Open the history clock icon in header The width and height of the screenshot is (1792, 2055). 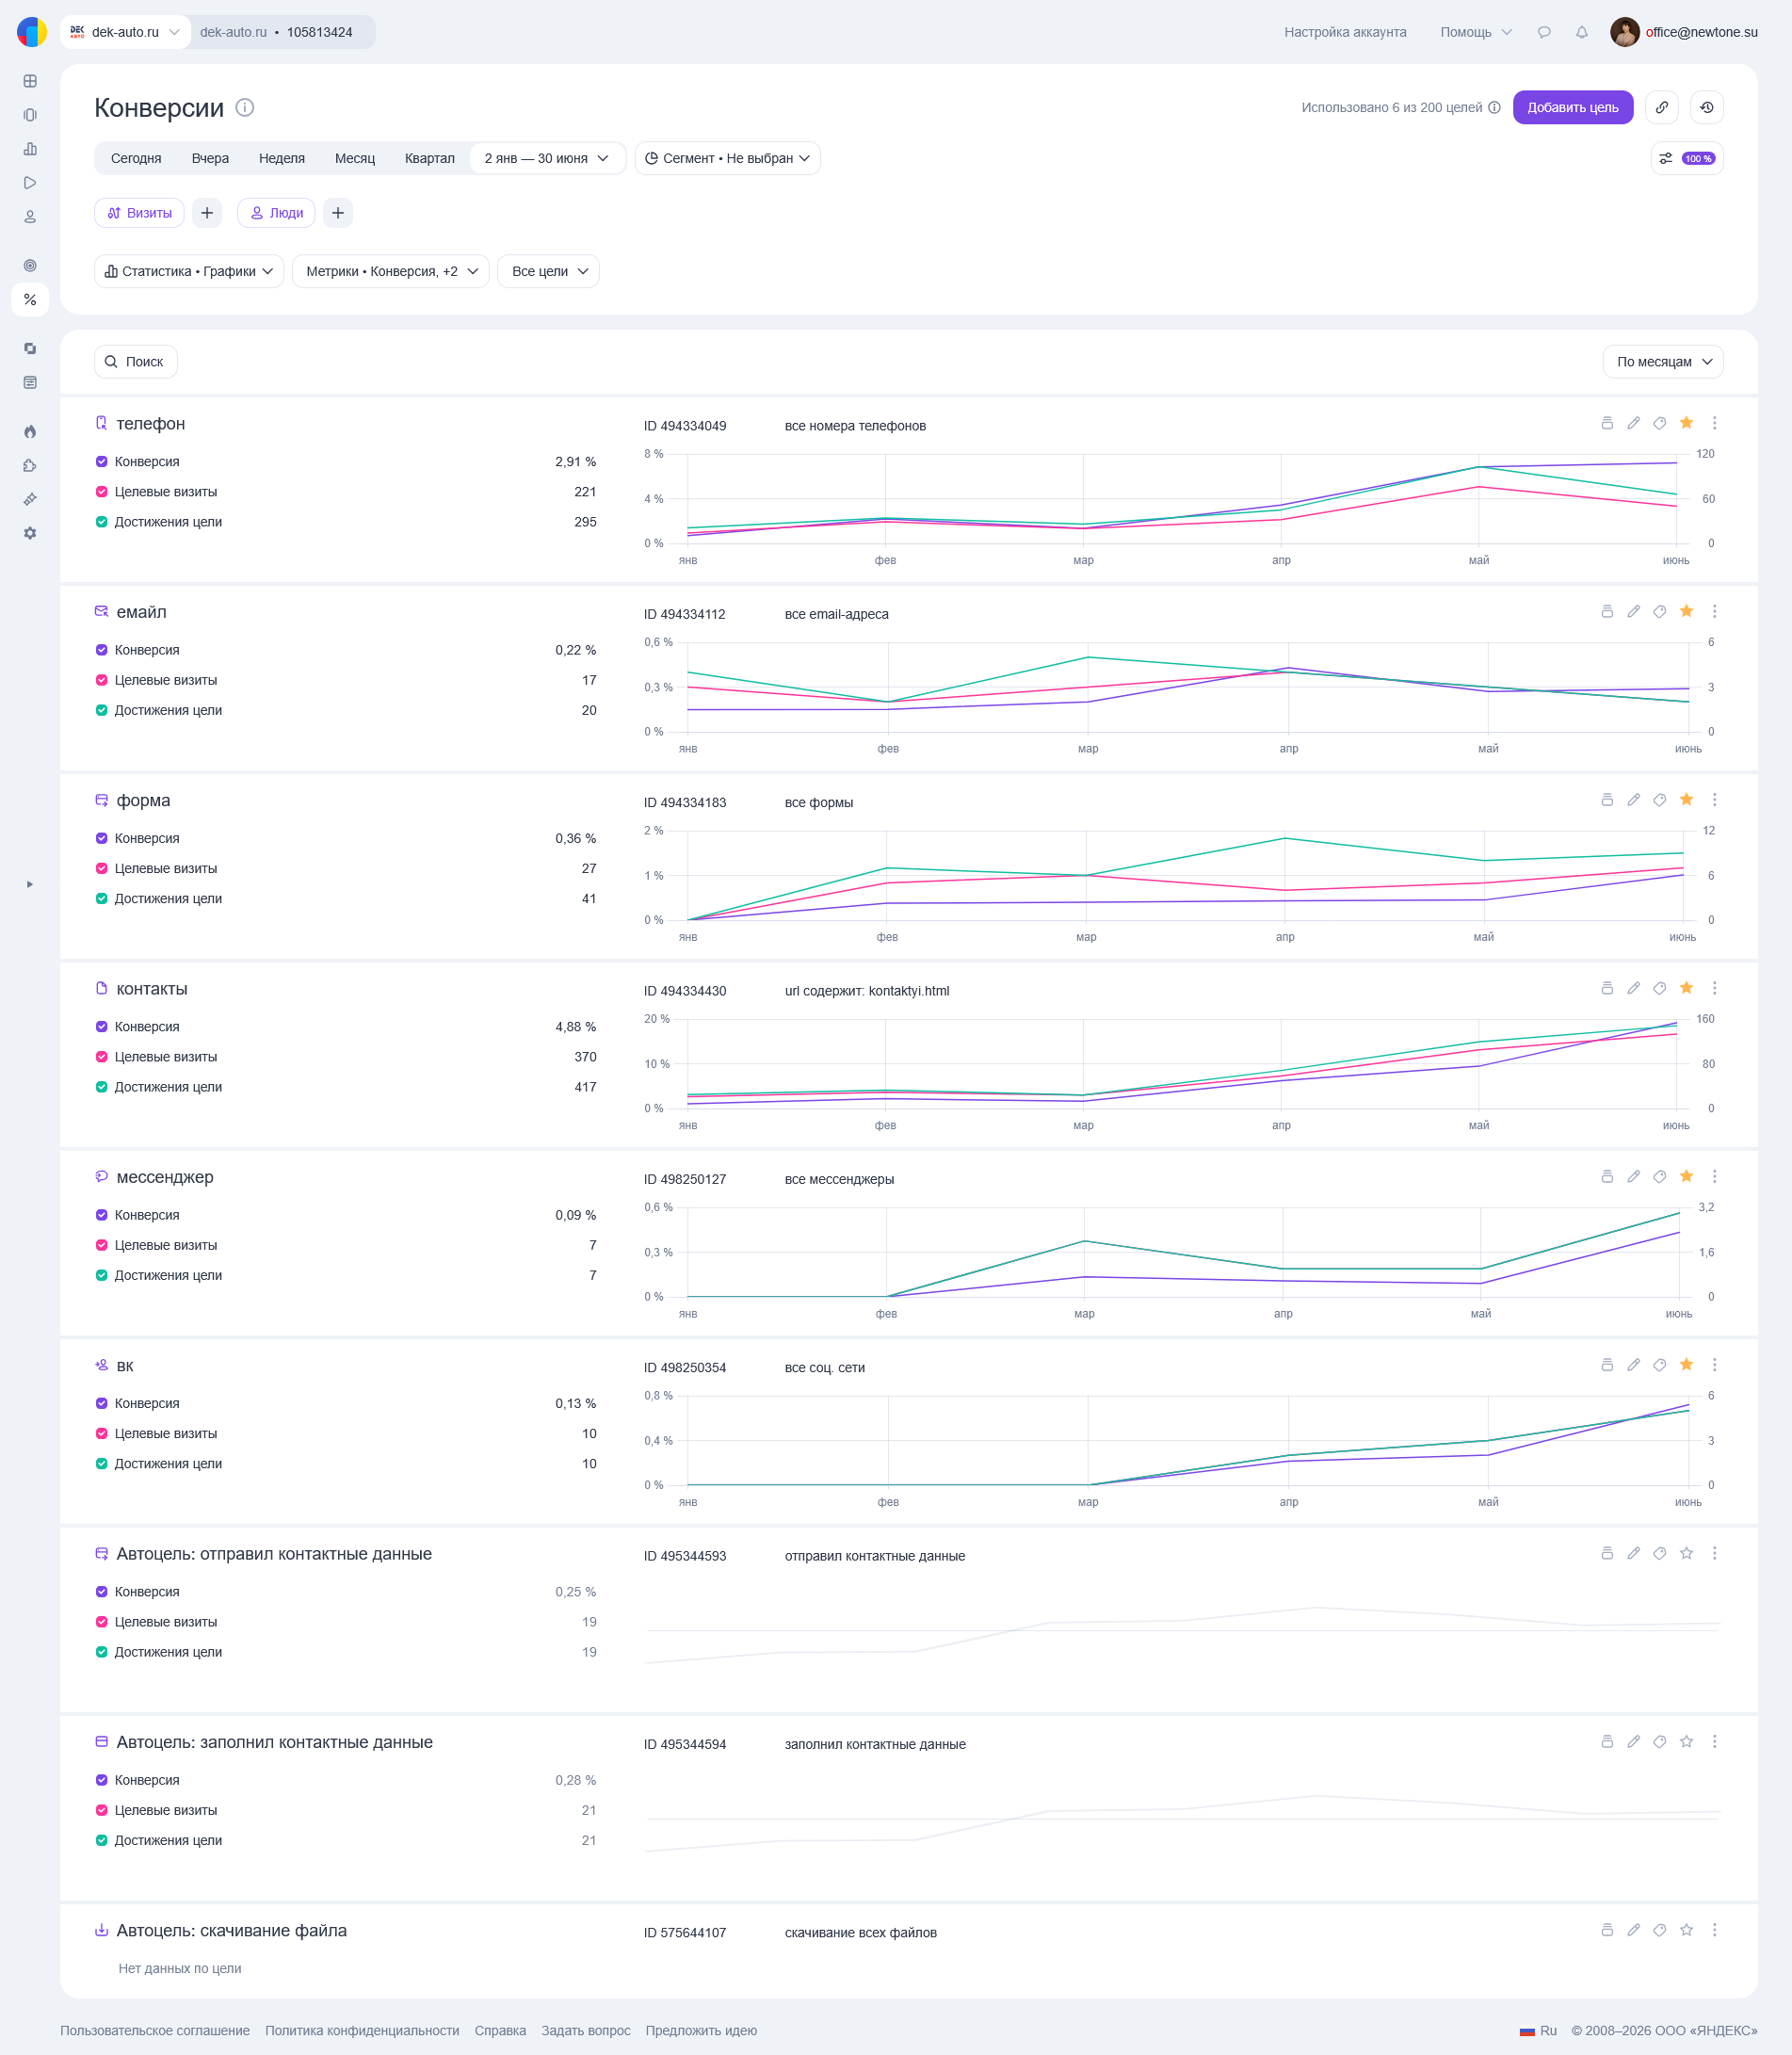pyautogui.click(x=1706, y=107)
